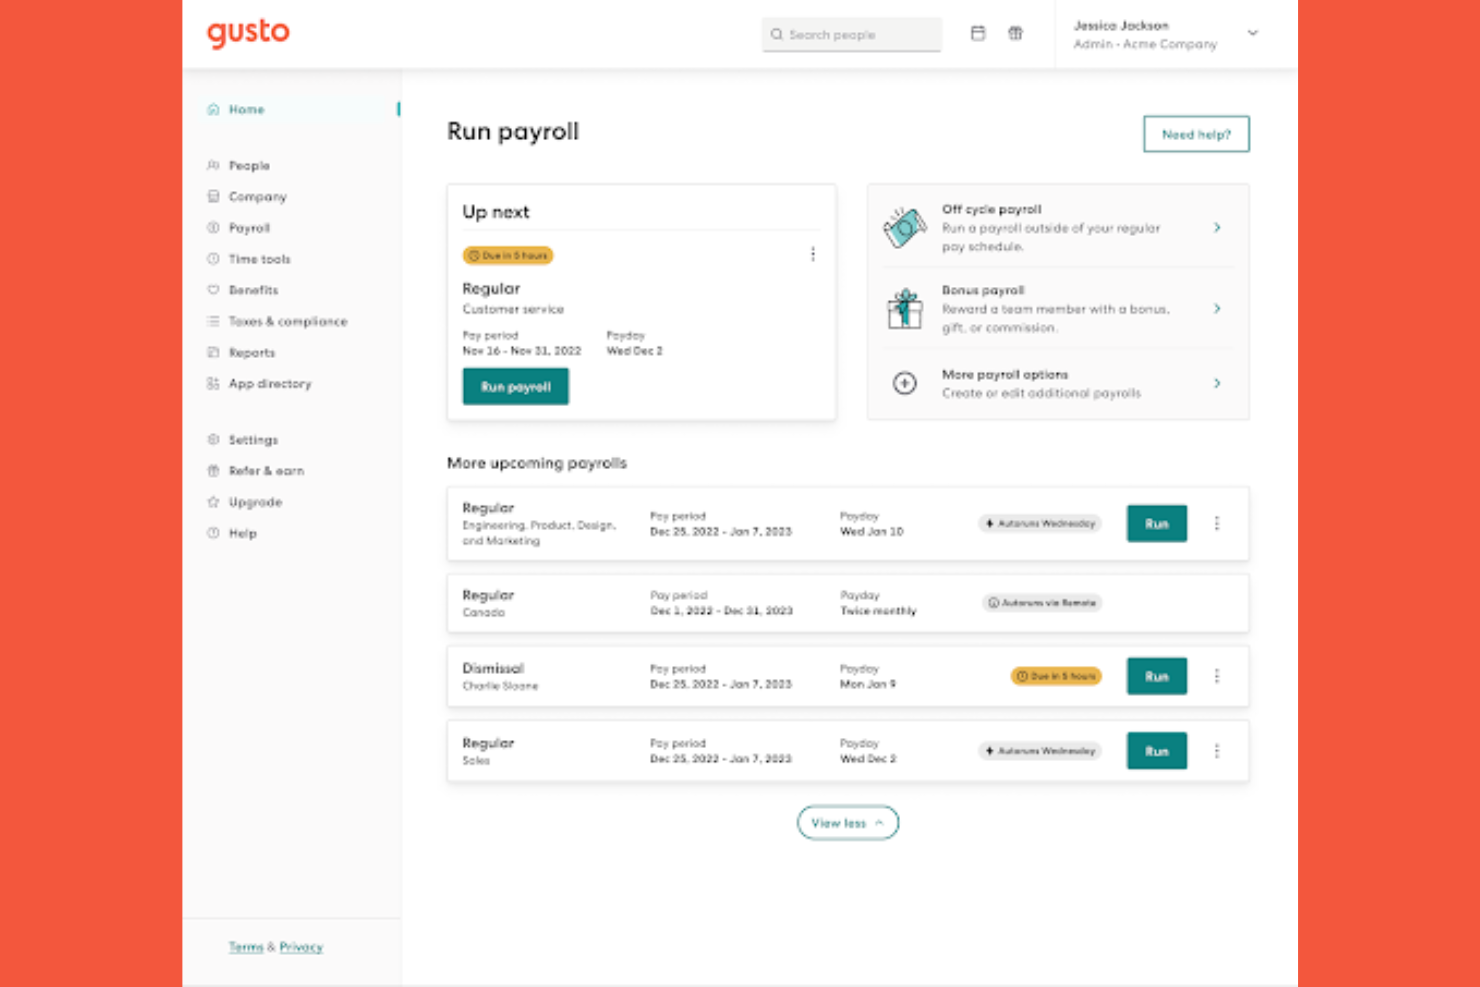This screenshot has height=987, width=1480.
Task: Click the Due in 5 hours badge
Action: point(507,255)
